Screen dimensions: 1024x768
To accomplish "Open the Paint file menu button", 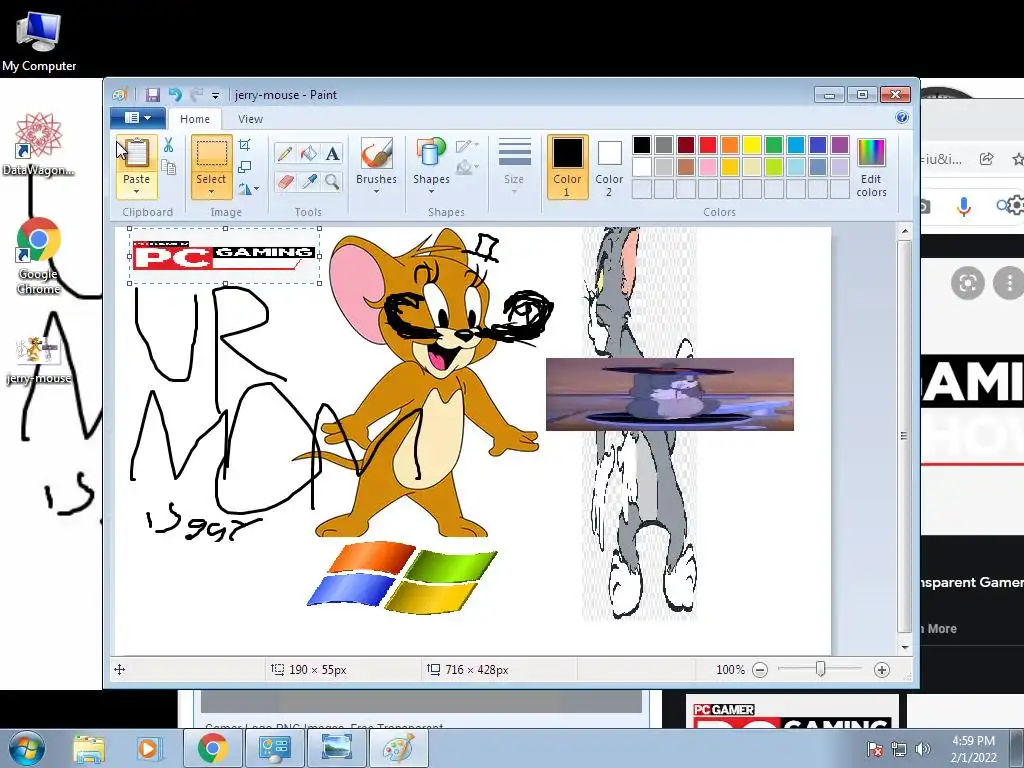I will click(x=137, y=118).
